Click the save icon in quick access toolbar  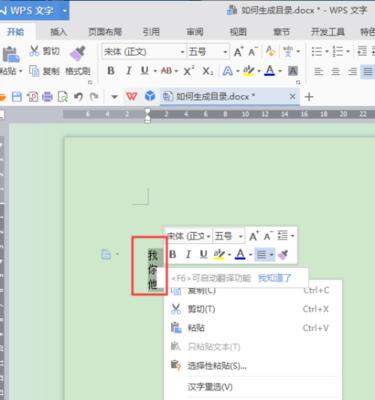pyautogui.click(x=17, y=97)
